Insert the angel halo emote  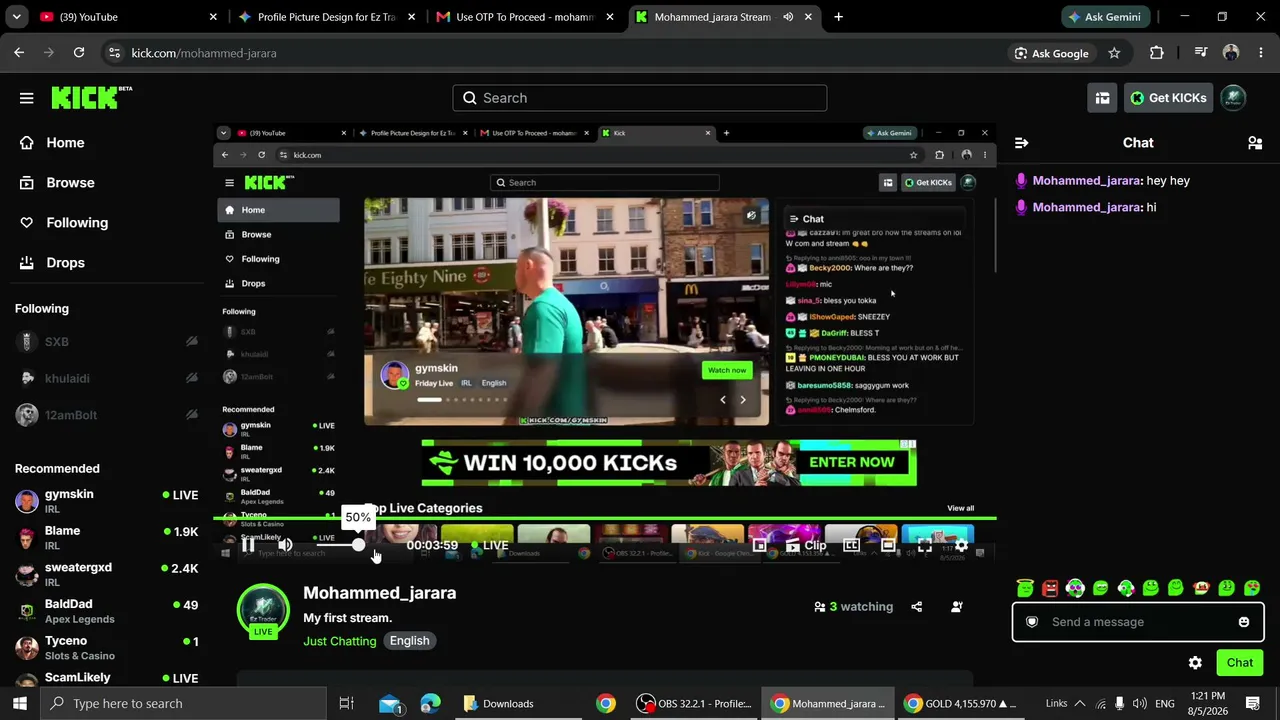coord(1025,588)
